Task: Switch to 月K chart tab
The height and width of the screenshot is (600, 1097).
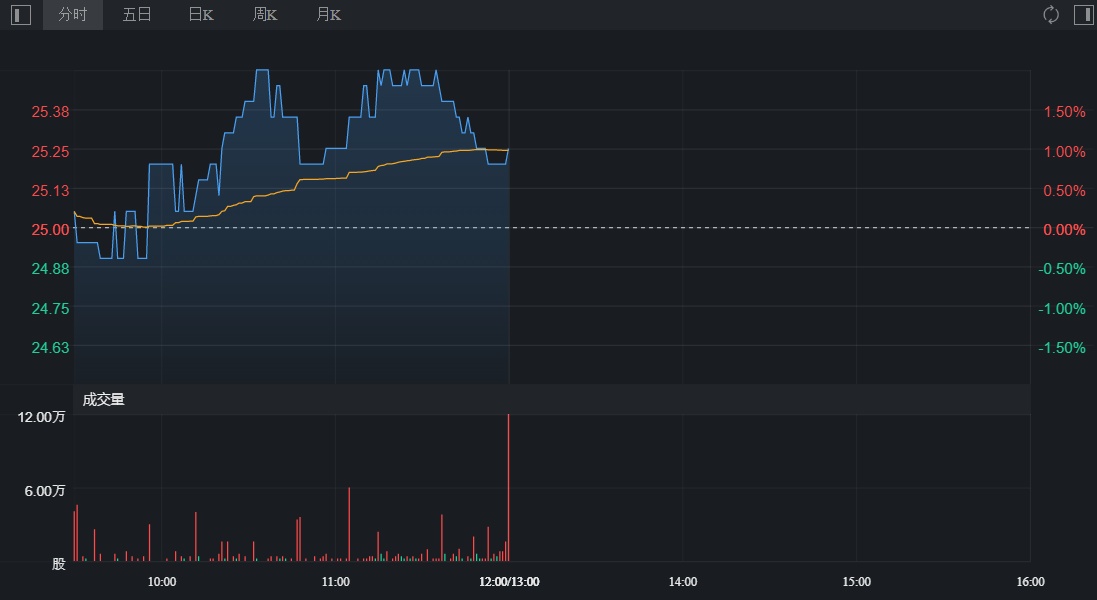Action: 328,15
